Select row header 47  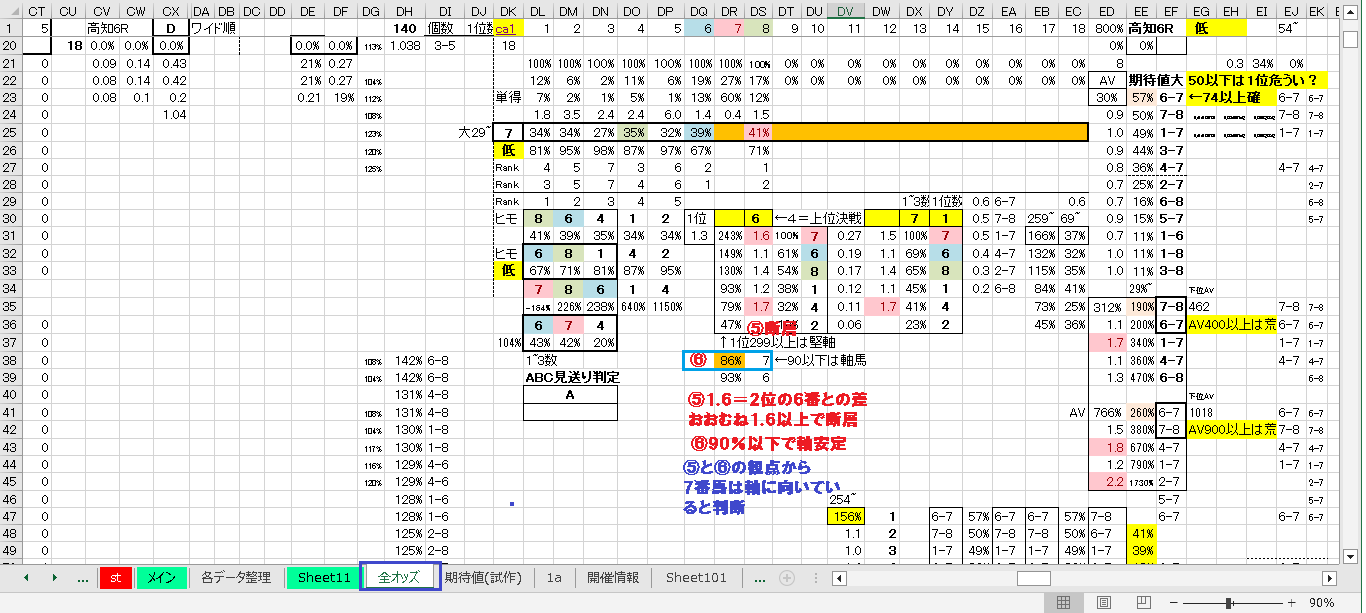[9, 515]
